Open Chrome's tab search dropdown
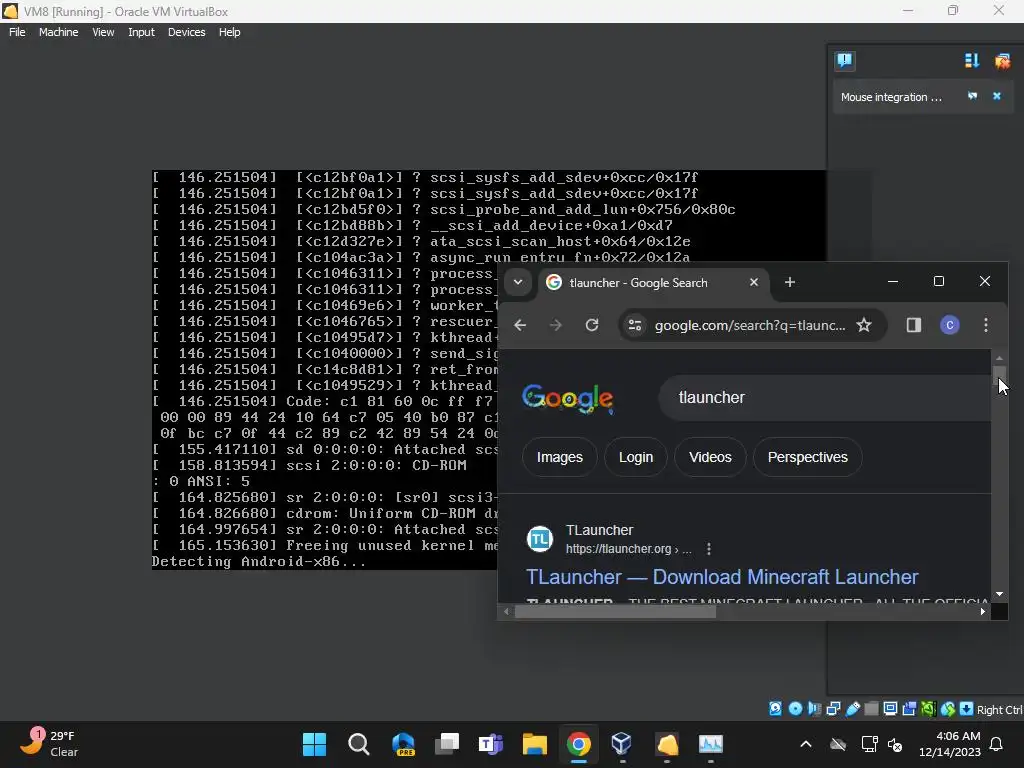 click(517, 282)
